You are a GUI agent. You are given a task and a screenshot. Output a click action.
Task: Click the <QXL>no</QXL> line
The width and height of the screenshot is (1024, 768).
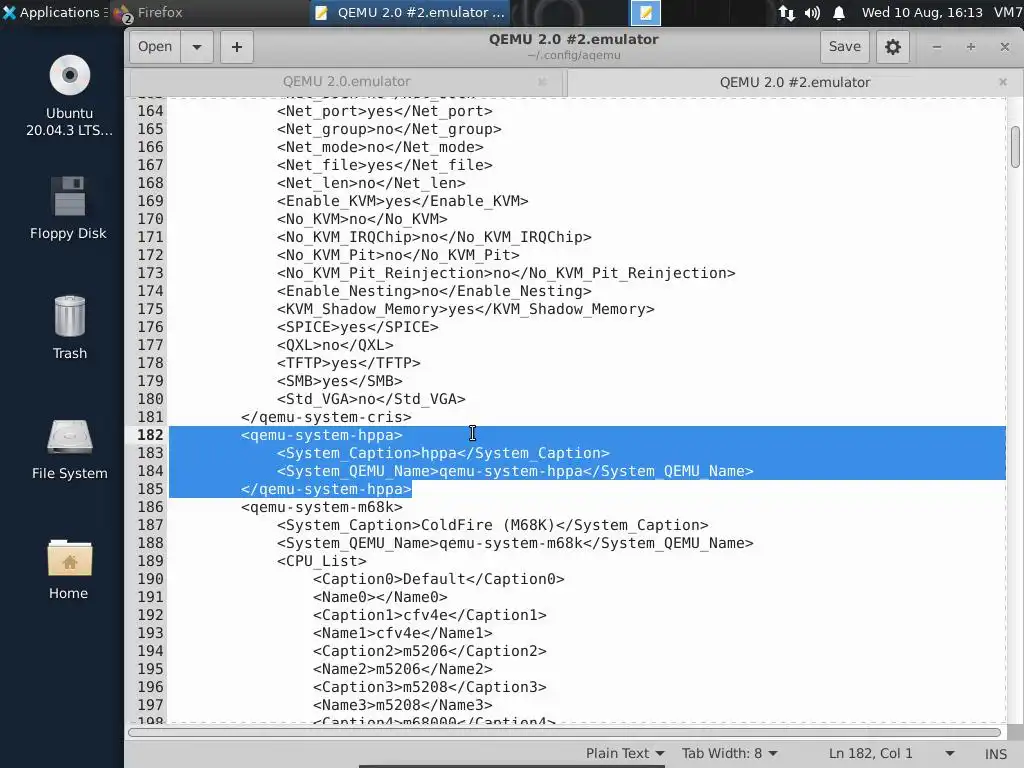coord(335,345)
